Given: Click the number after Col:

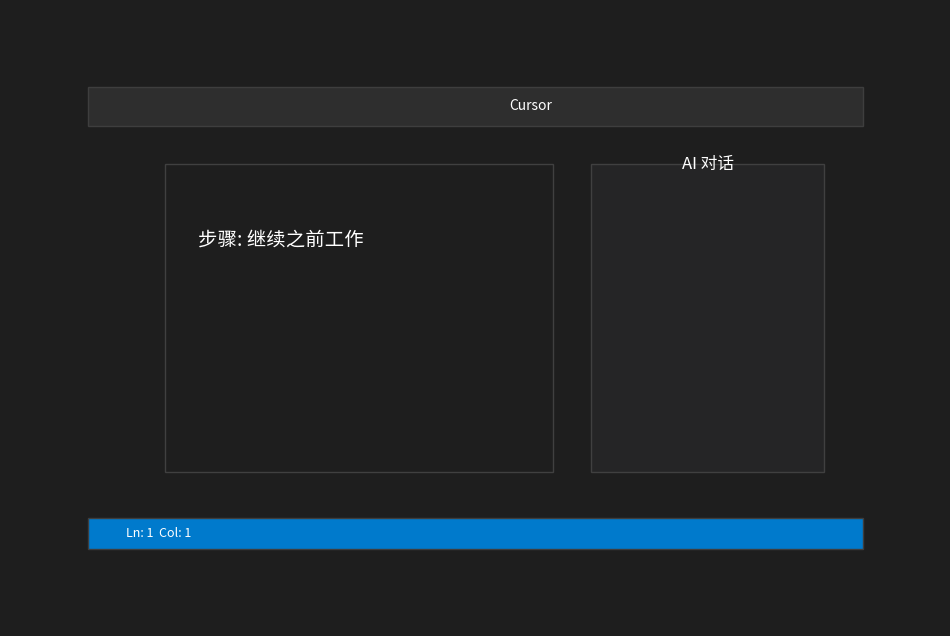Looking at the screenshot, I should [x=188, y=532].
